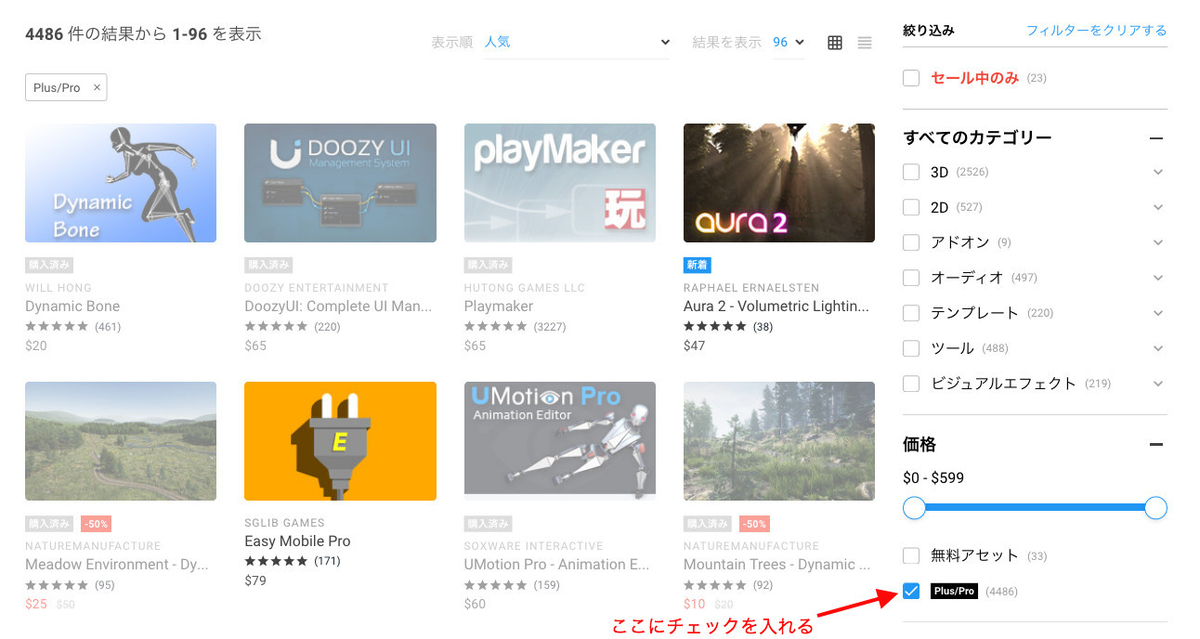
Task: Click publisher SOXWARE INTERACTIVE
Action: [534, 546]
